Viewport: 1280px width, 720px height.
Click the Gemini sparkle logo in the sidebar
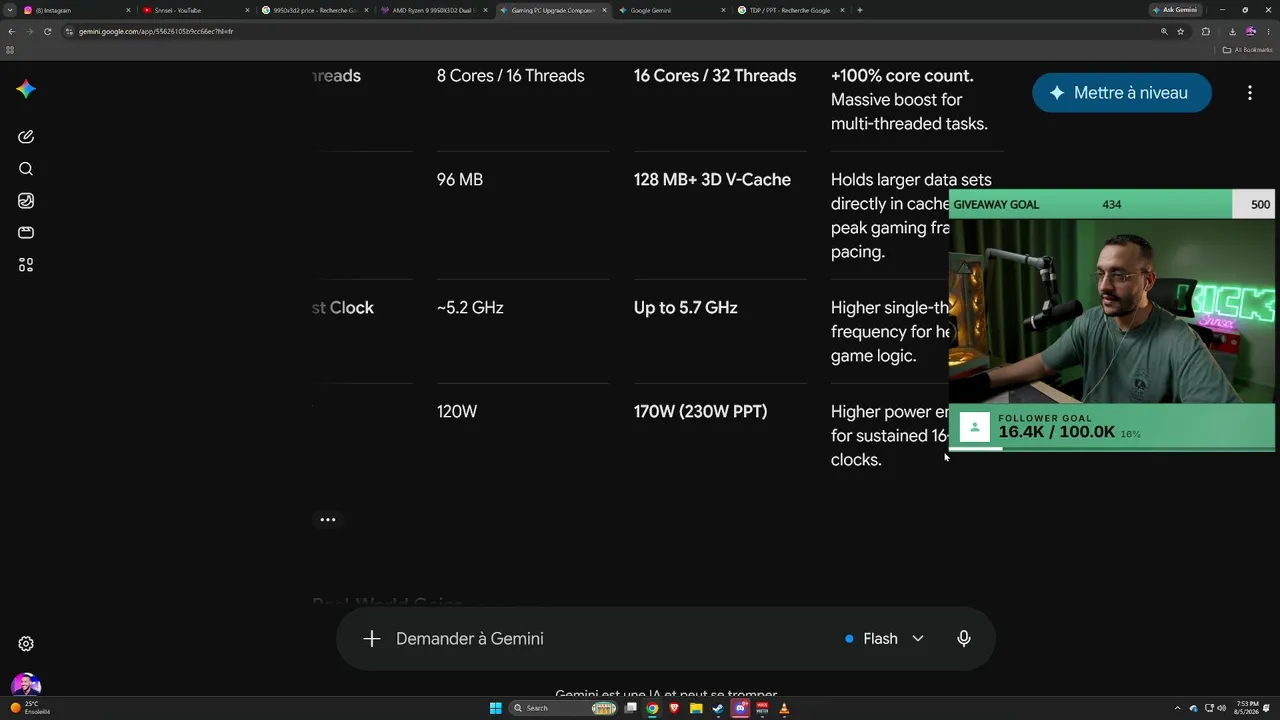[x=26, y=89]
